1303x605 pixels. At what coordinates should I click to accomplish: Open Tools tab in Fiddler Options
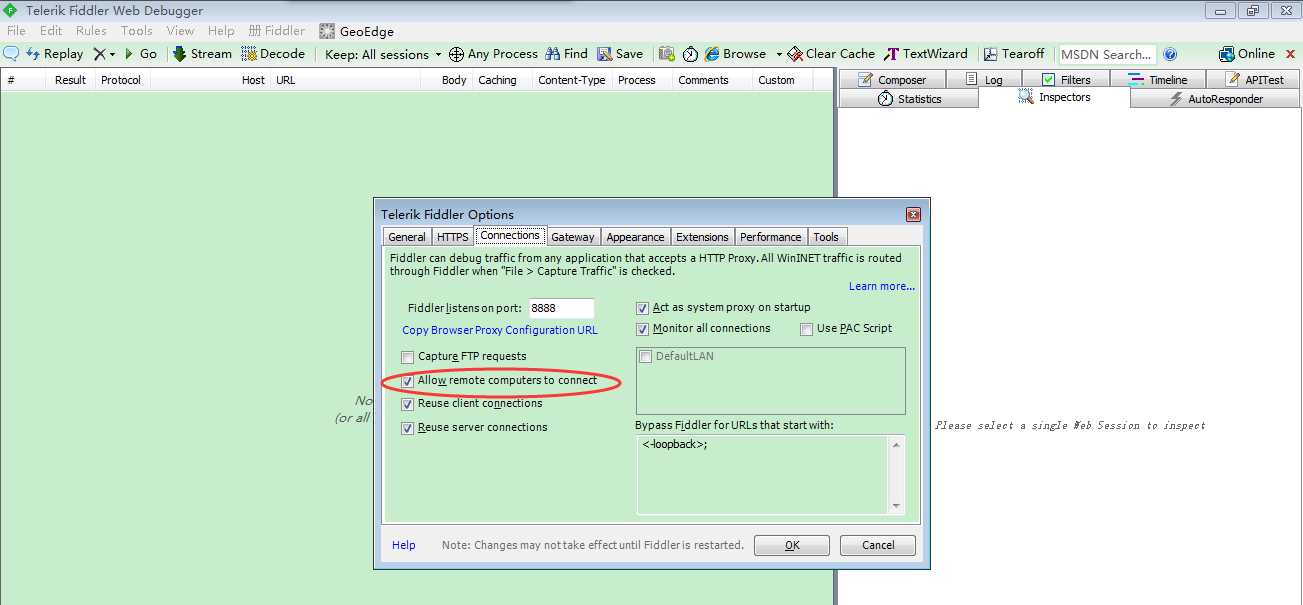(x=826, y=237)
